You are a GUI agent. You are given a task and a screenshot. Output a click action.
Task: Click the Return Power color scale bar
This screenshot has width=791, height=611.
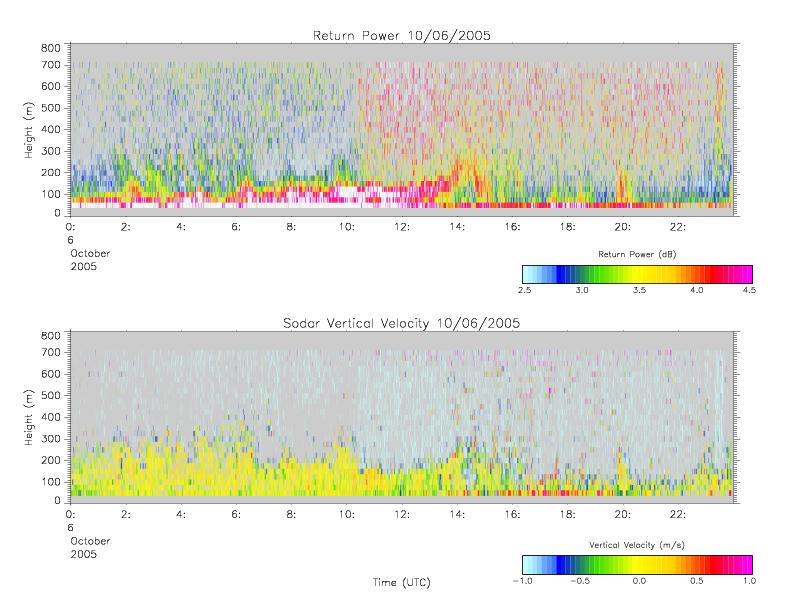(x=637, y=274)
